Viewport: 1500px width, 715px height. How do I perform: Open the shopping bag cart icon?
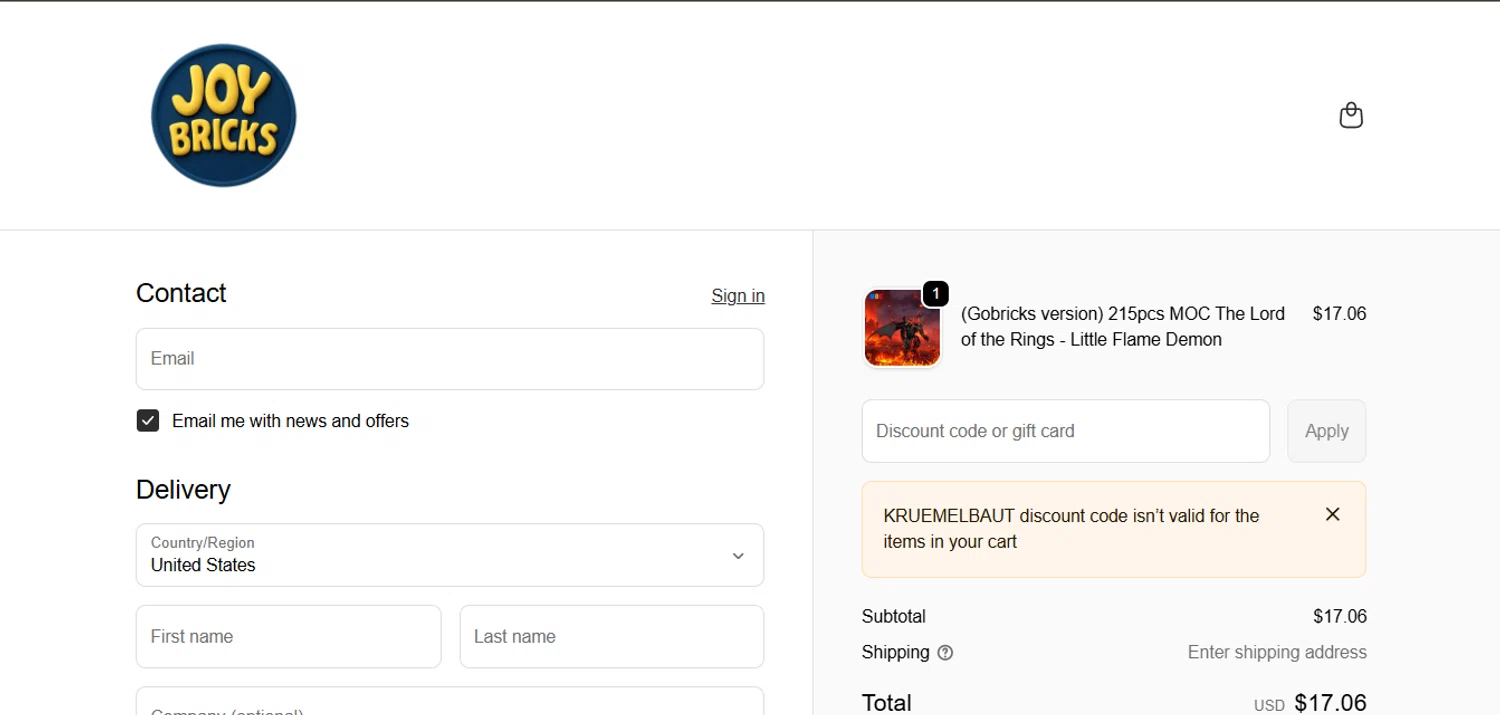[x=1351, y=115]
